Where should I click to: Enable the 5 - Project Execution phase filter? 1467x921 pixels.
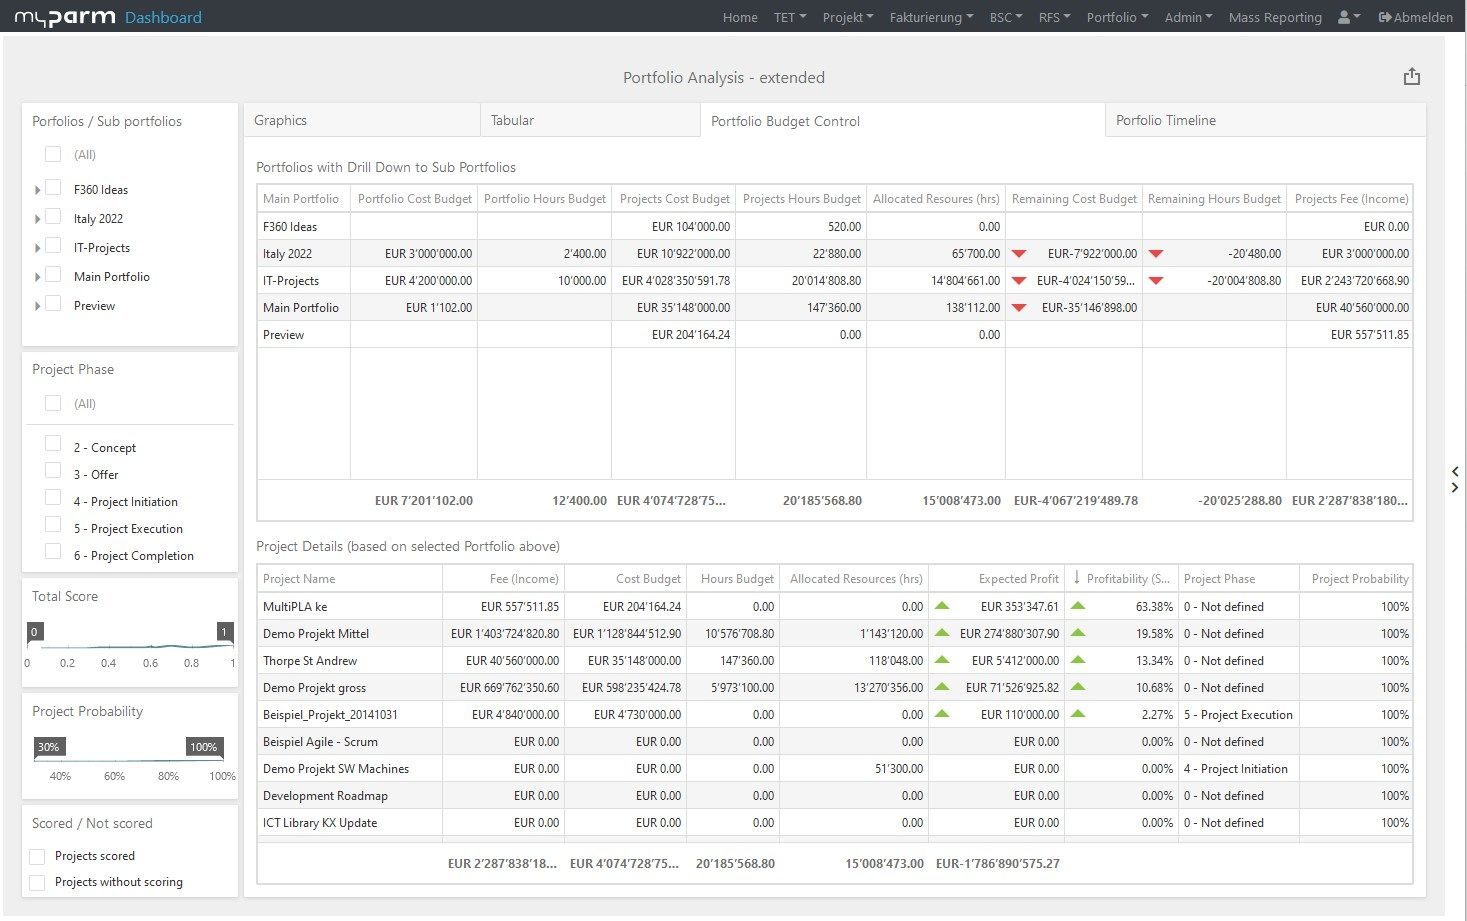54,526
